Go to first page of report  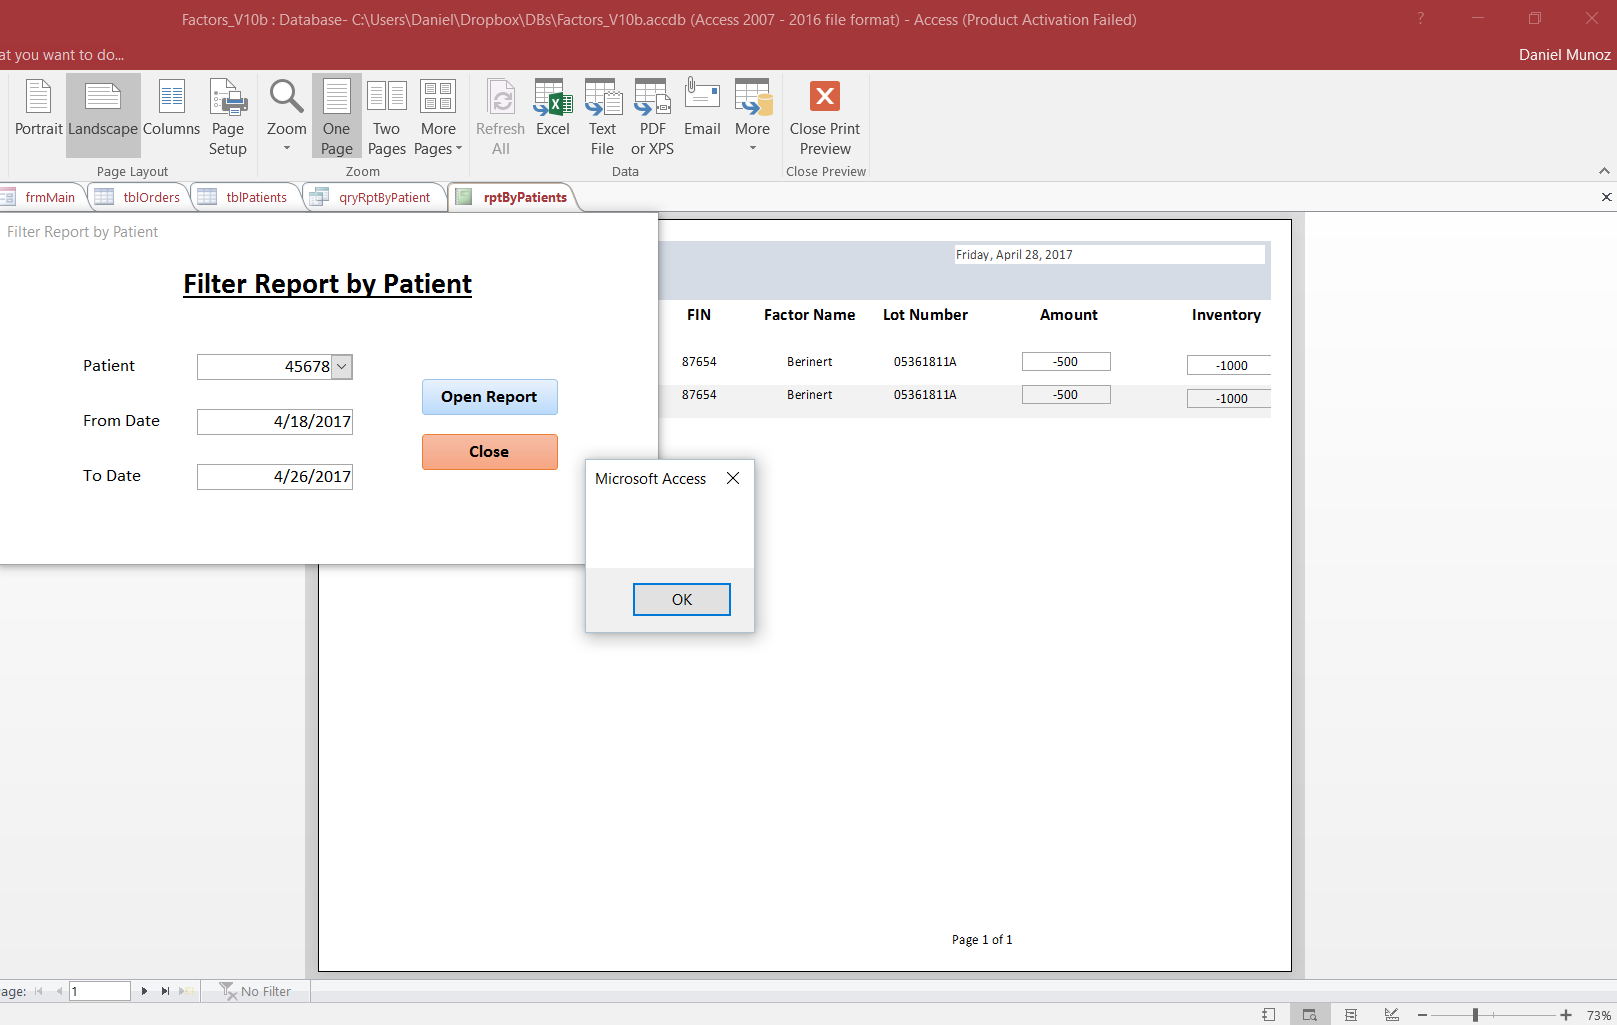tap(39, 991)
